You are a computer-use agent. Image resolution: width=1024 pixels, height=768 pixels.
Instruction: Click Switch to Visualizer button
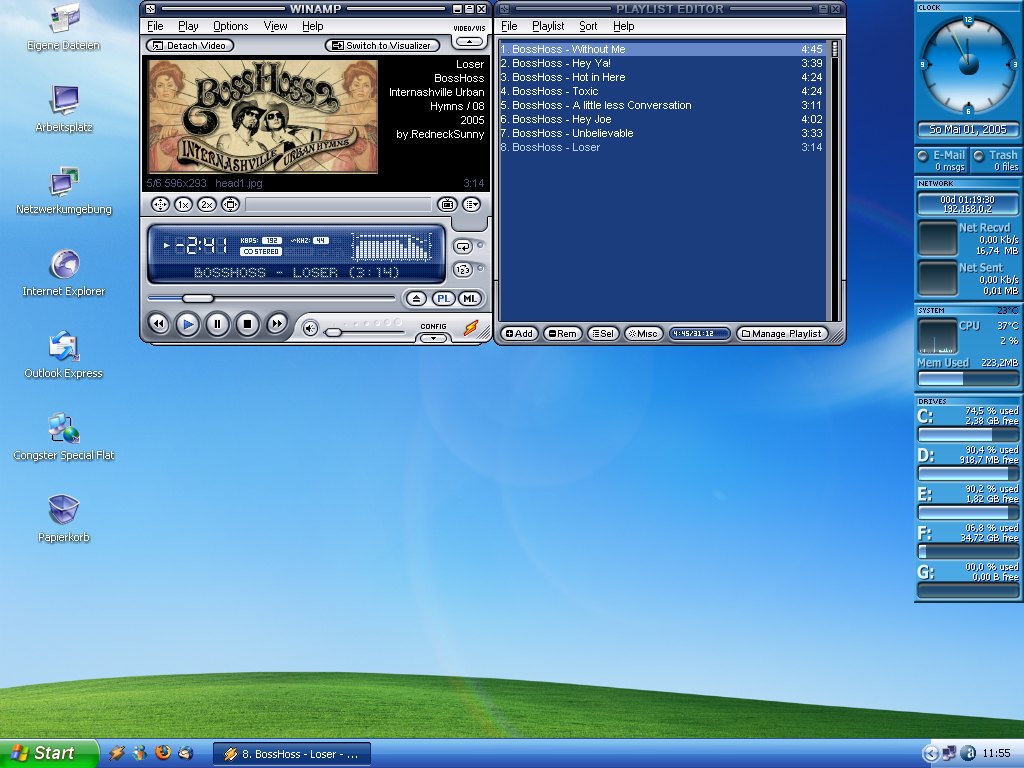(x=382, y=46)
